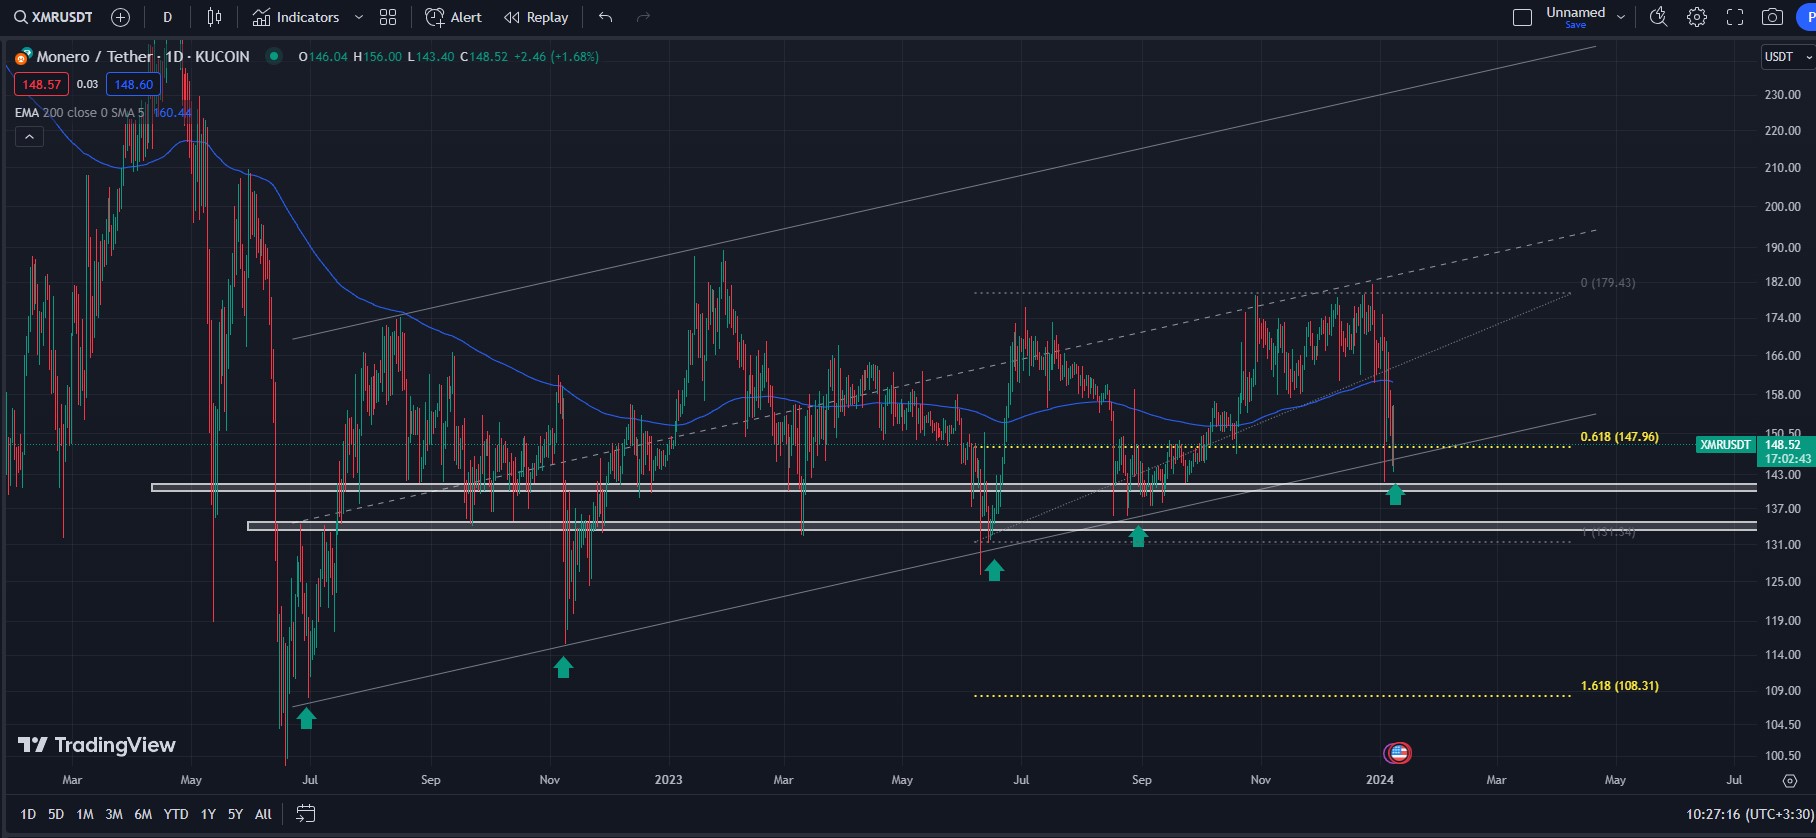Start bar Replay mode
The image size is (1816, 838).
coord(536,17)
